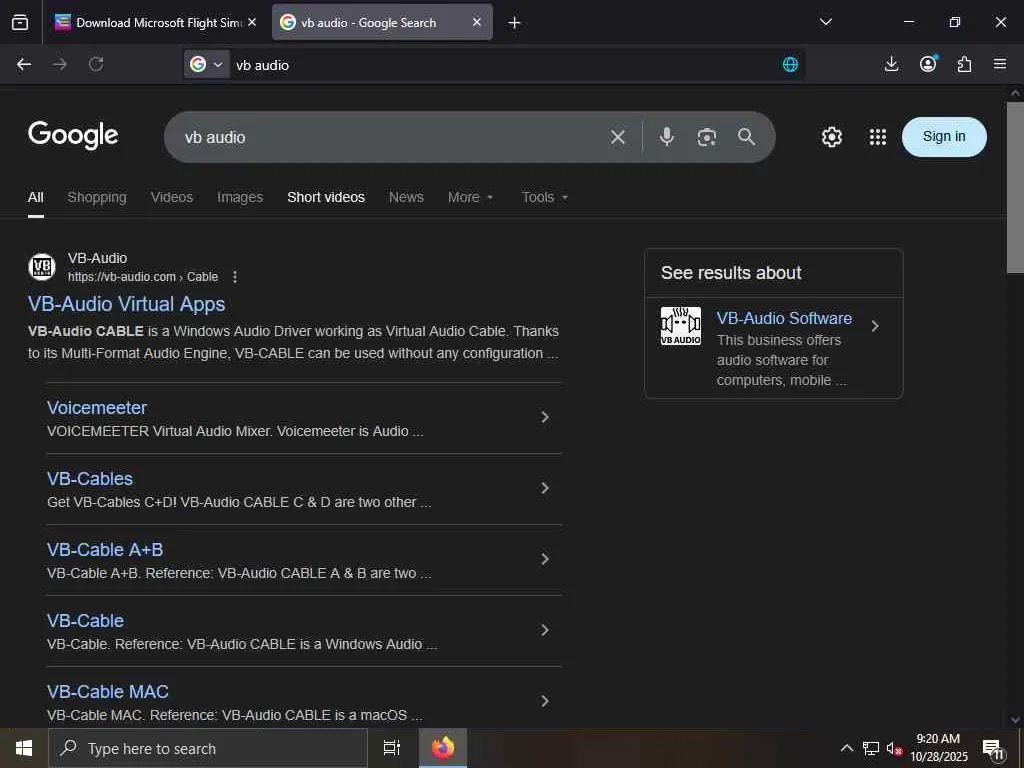1024x768 pixels.
Task: Open the Firefox account icon
Action: click(928, 63)
